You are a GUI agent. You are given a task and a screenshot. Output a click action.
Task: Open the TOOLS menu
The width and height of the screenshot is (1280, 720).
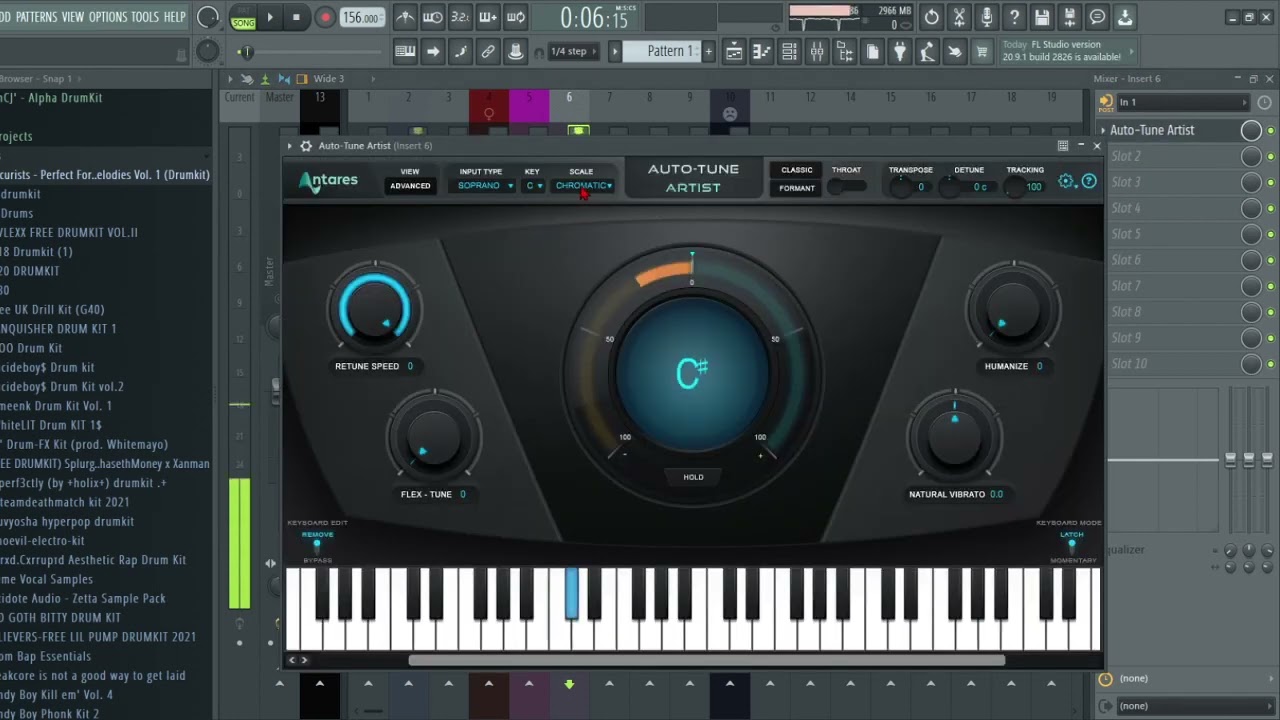tap(145, 17)
